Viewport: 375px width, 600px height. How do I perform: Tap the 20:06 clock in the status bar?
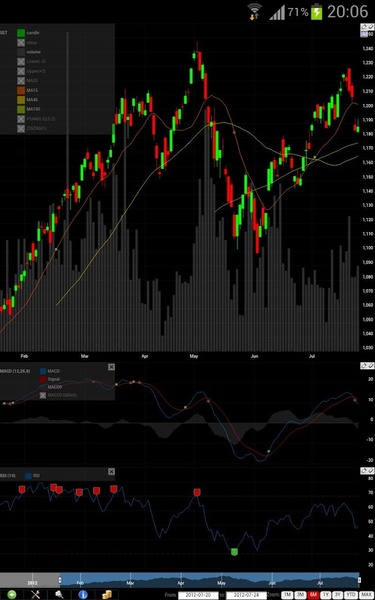[347, 12]
